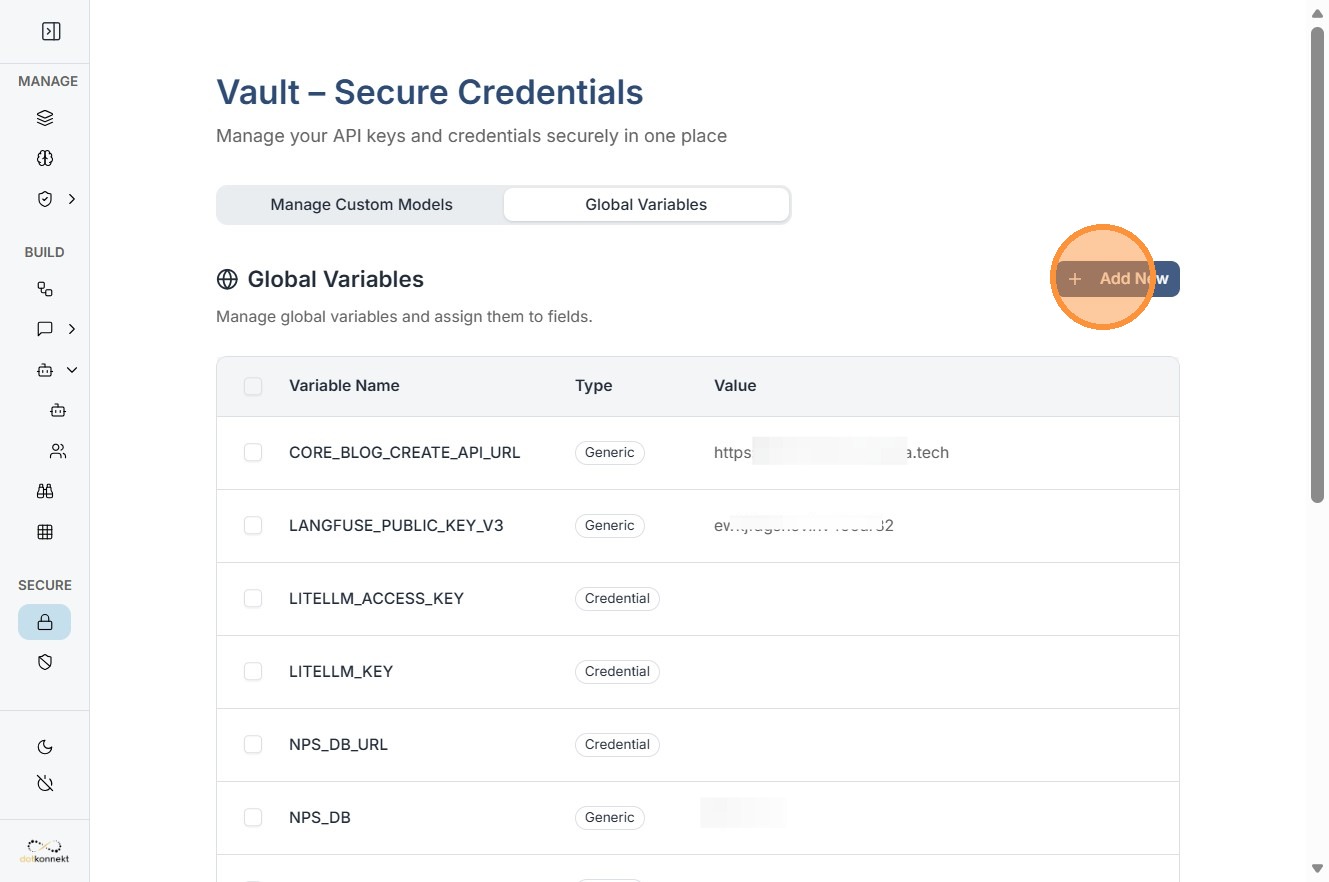Click the Add New button
This screenshot has height=882, width=1329.
point(1119,279)
